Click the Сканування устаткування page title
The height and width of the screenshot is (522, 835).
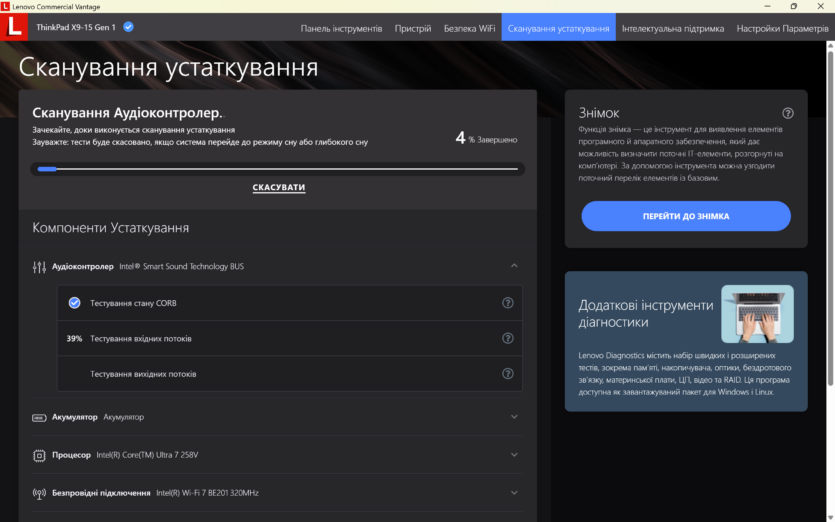[x=168, y=68]
